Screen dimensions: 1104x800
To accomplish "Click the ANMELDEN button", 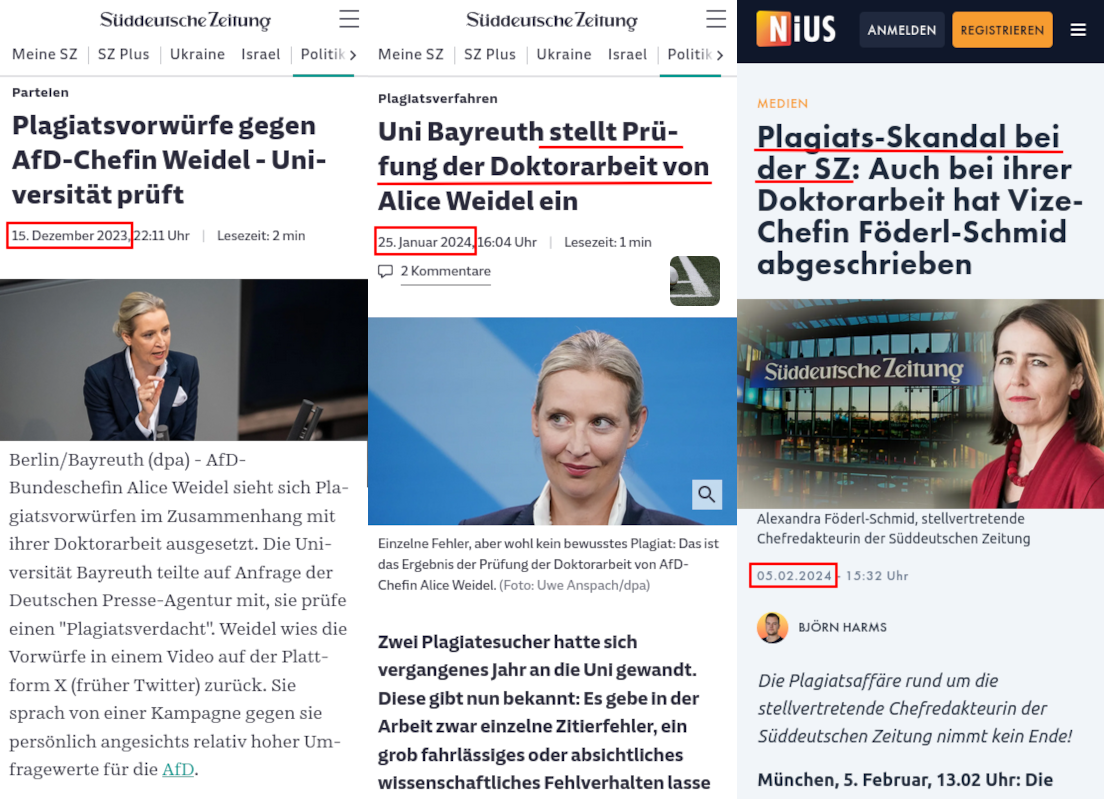I will 902,30.
